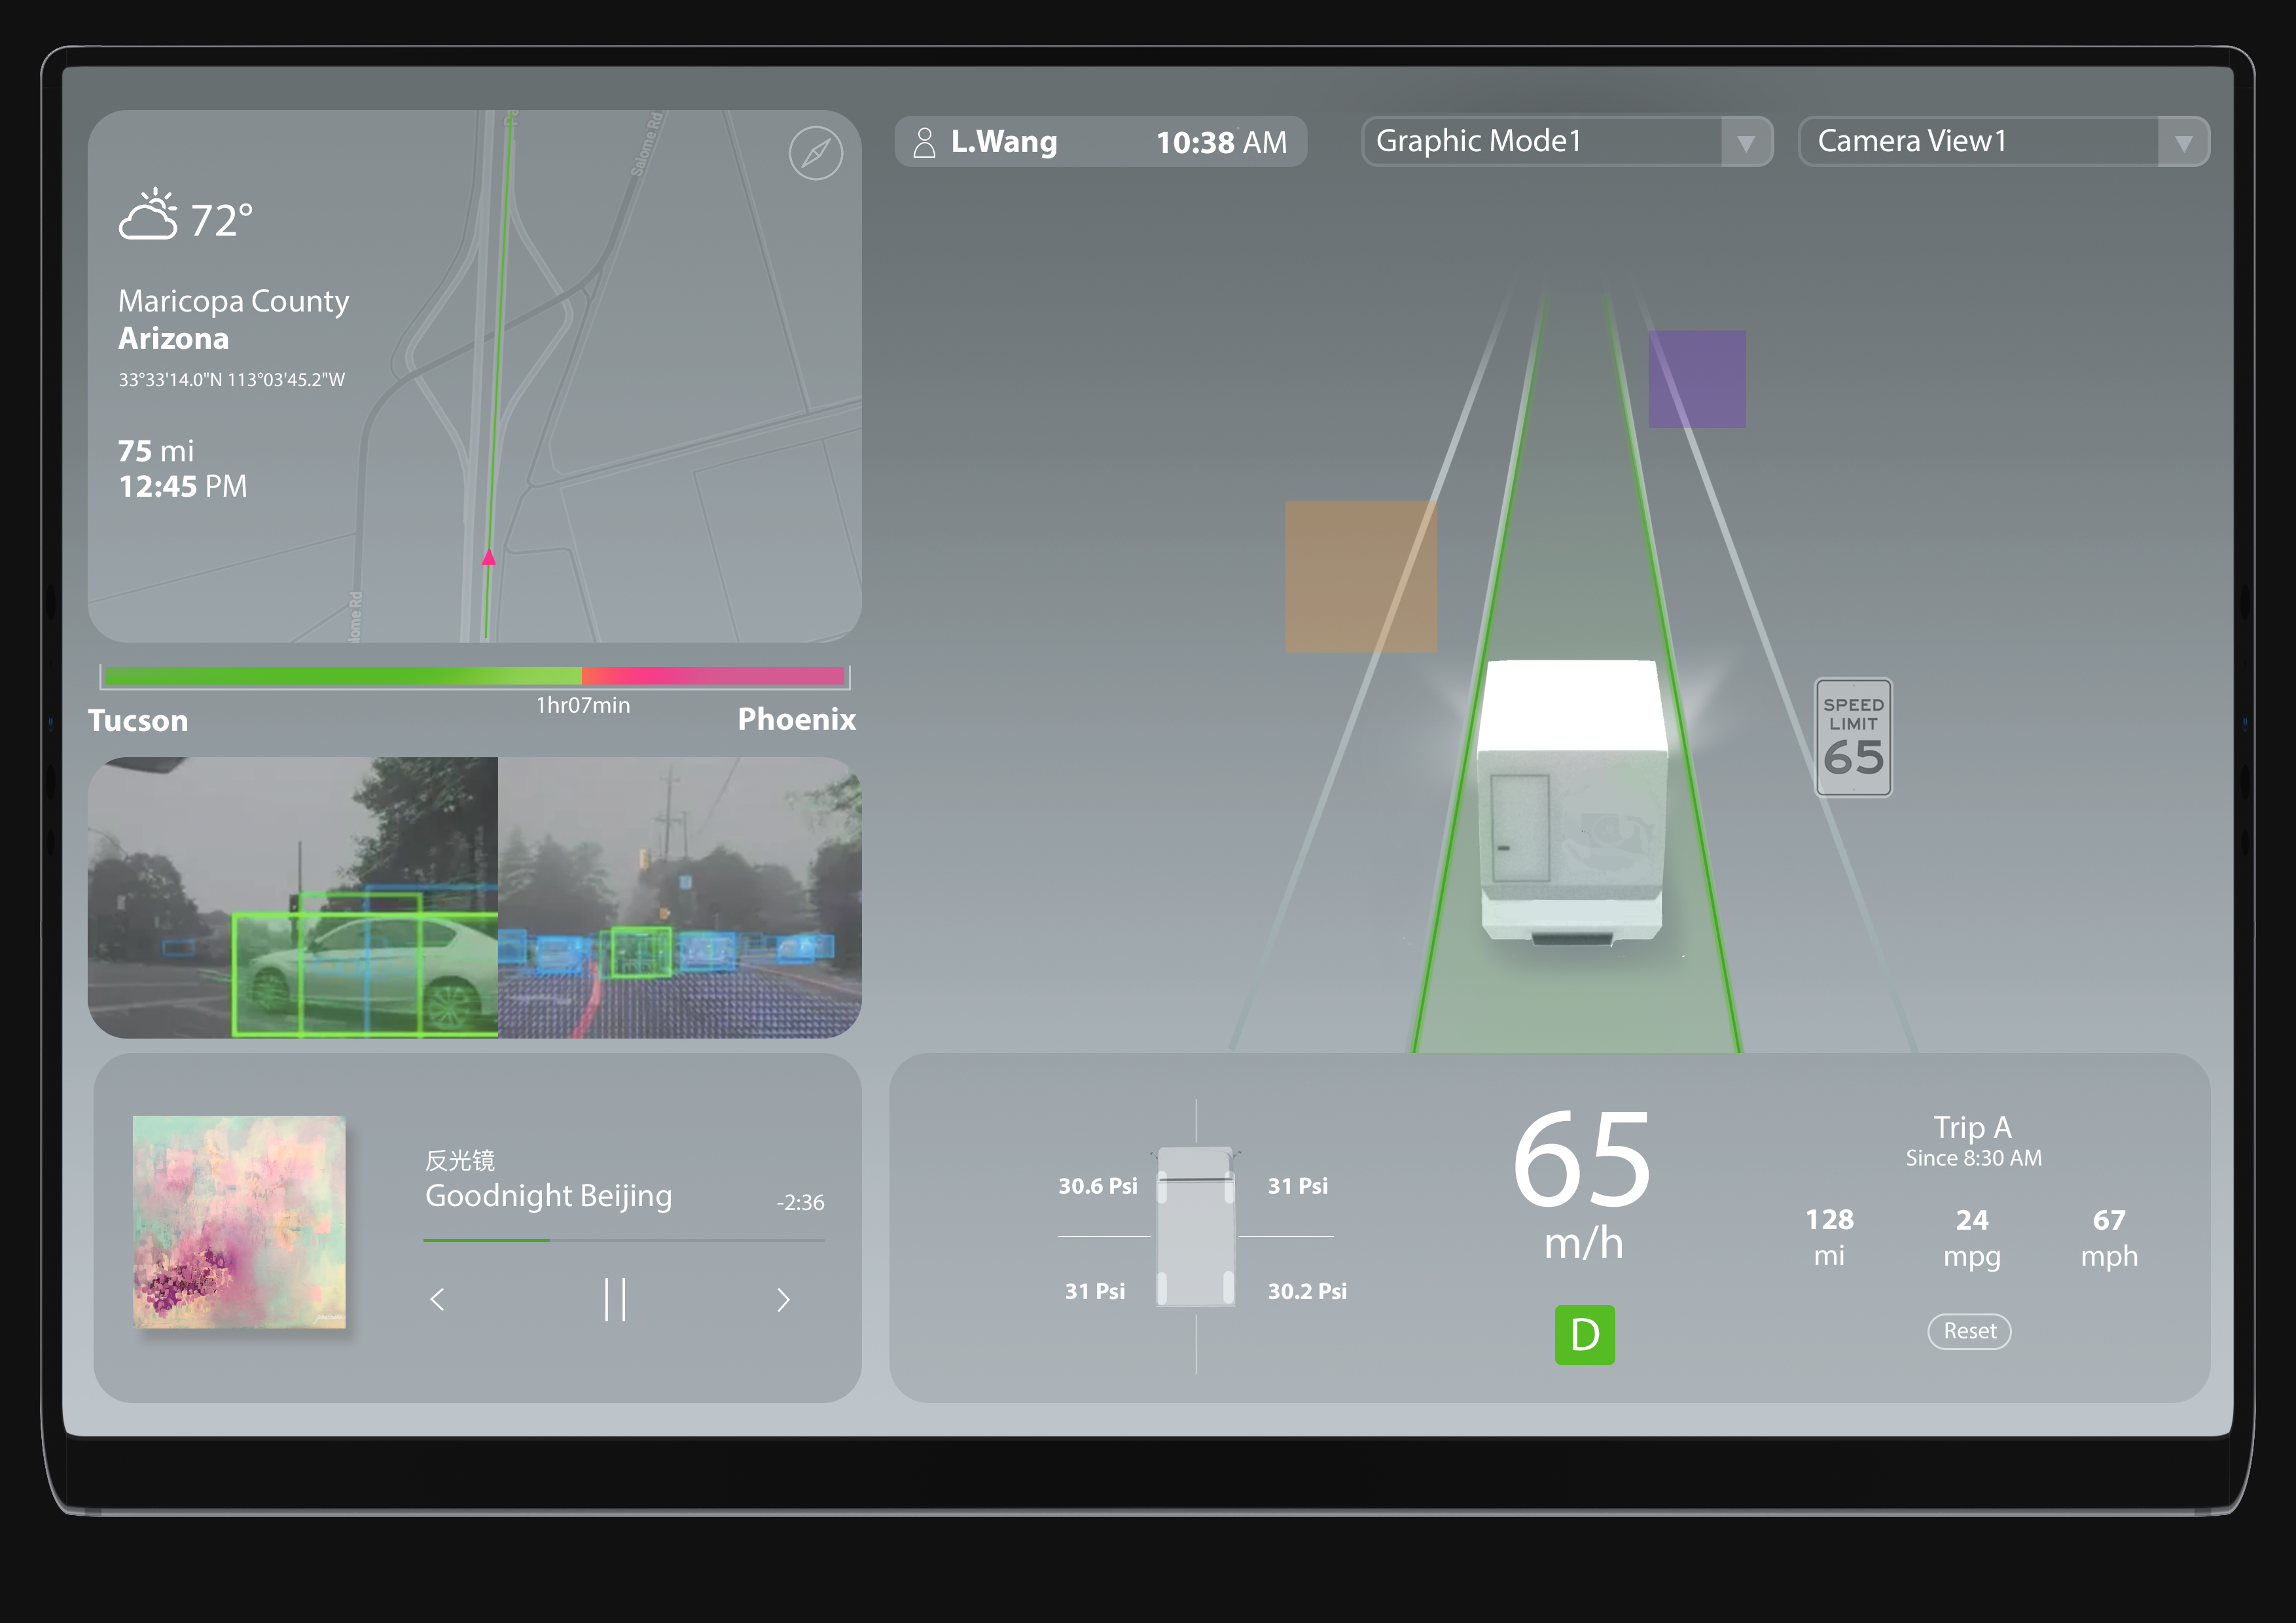Tap the 10:38 AM clock

pyautogui.click(x=1222, y=143)
